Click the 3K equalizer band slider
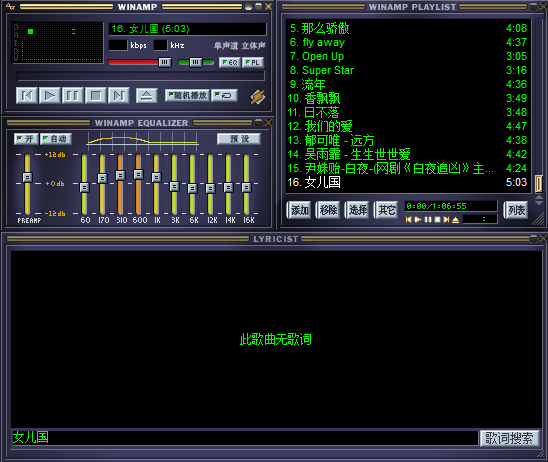Screen dimensions: 548x462 174,187
